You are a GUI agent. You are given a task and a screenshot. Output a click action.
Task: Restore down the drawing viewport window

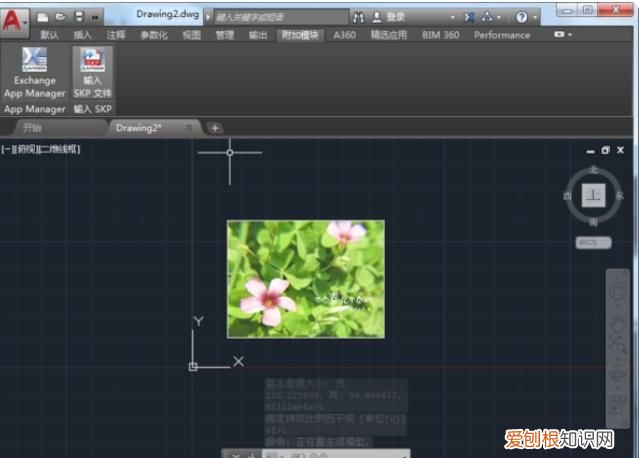tap(606, 150)
